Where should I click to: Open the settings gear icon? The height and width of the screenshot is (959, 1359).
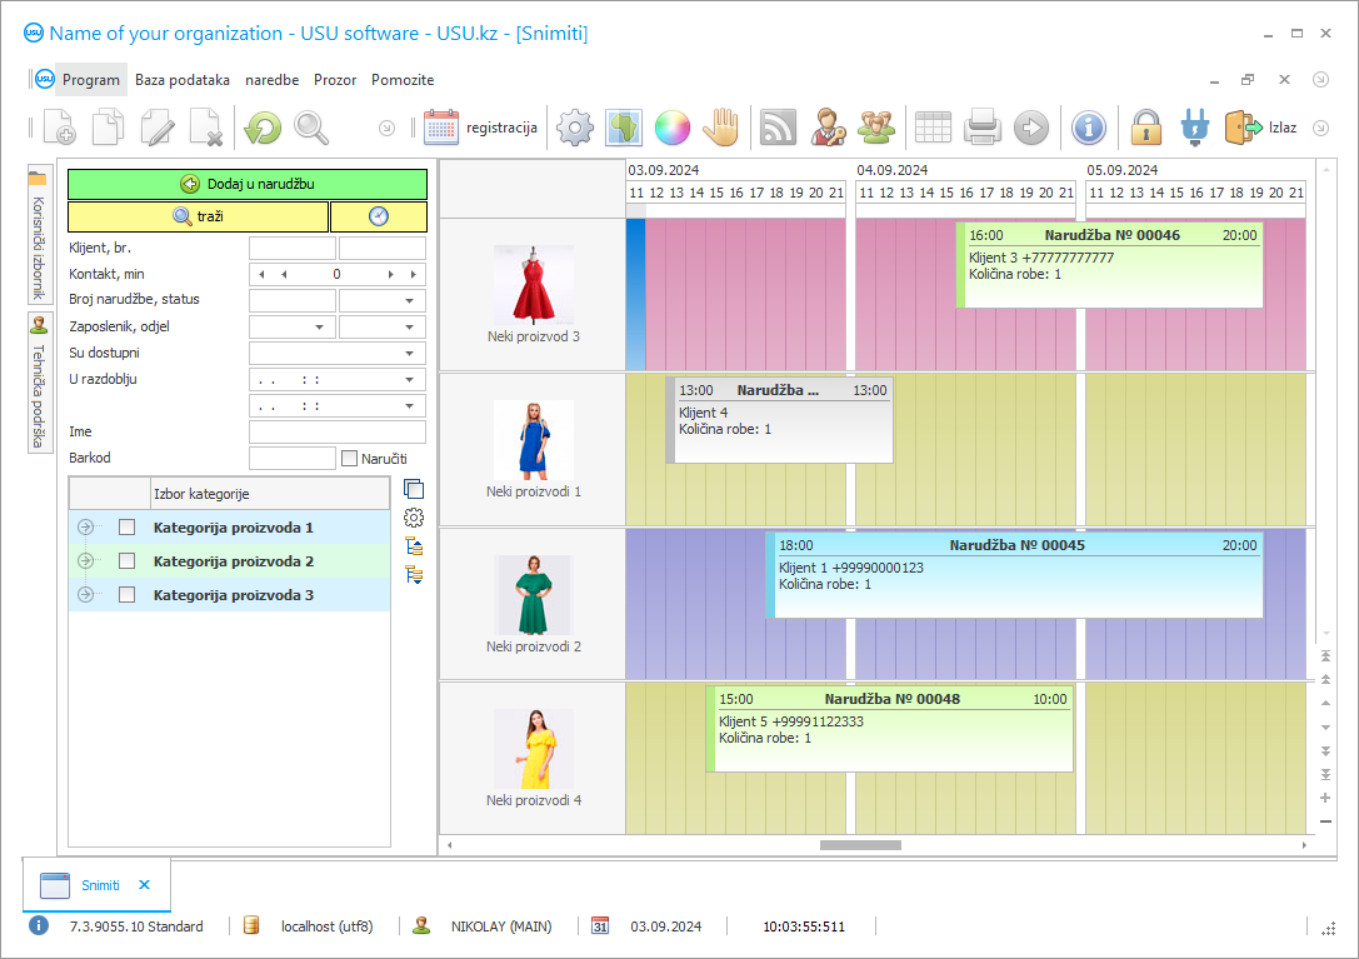click(575, 127)
